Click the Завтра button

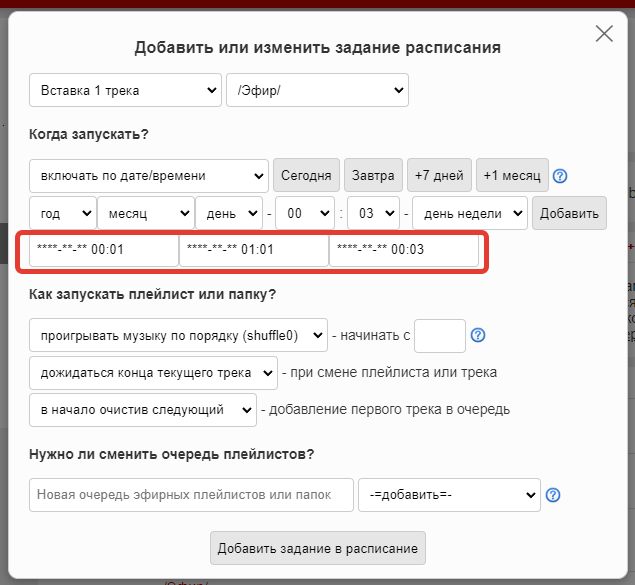[x=373, y=175]
